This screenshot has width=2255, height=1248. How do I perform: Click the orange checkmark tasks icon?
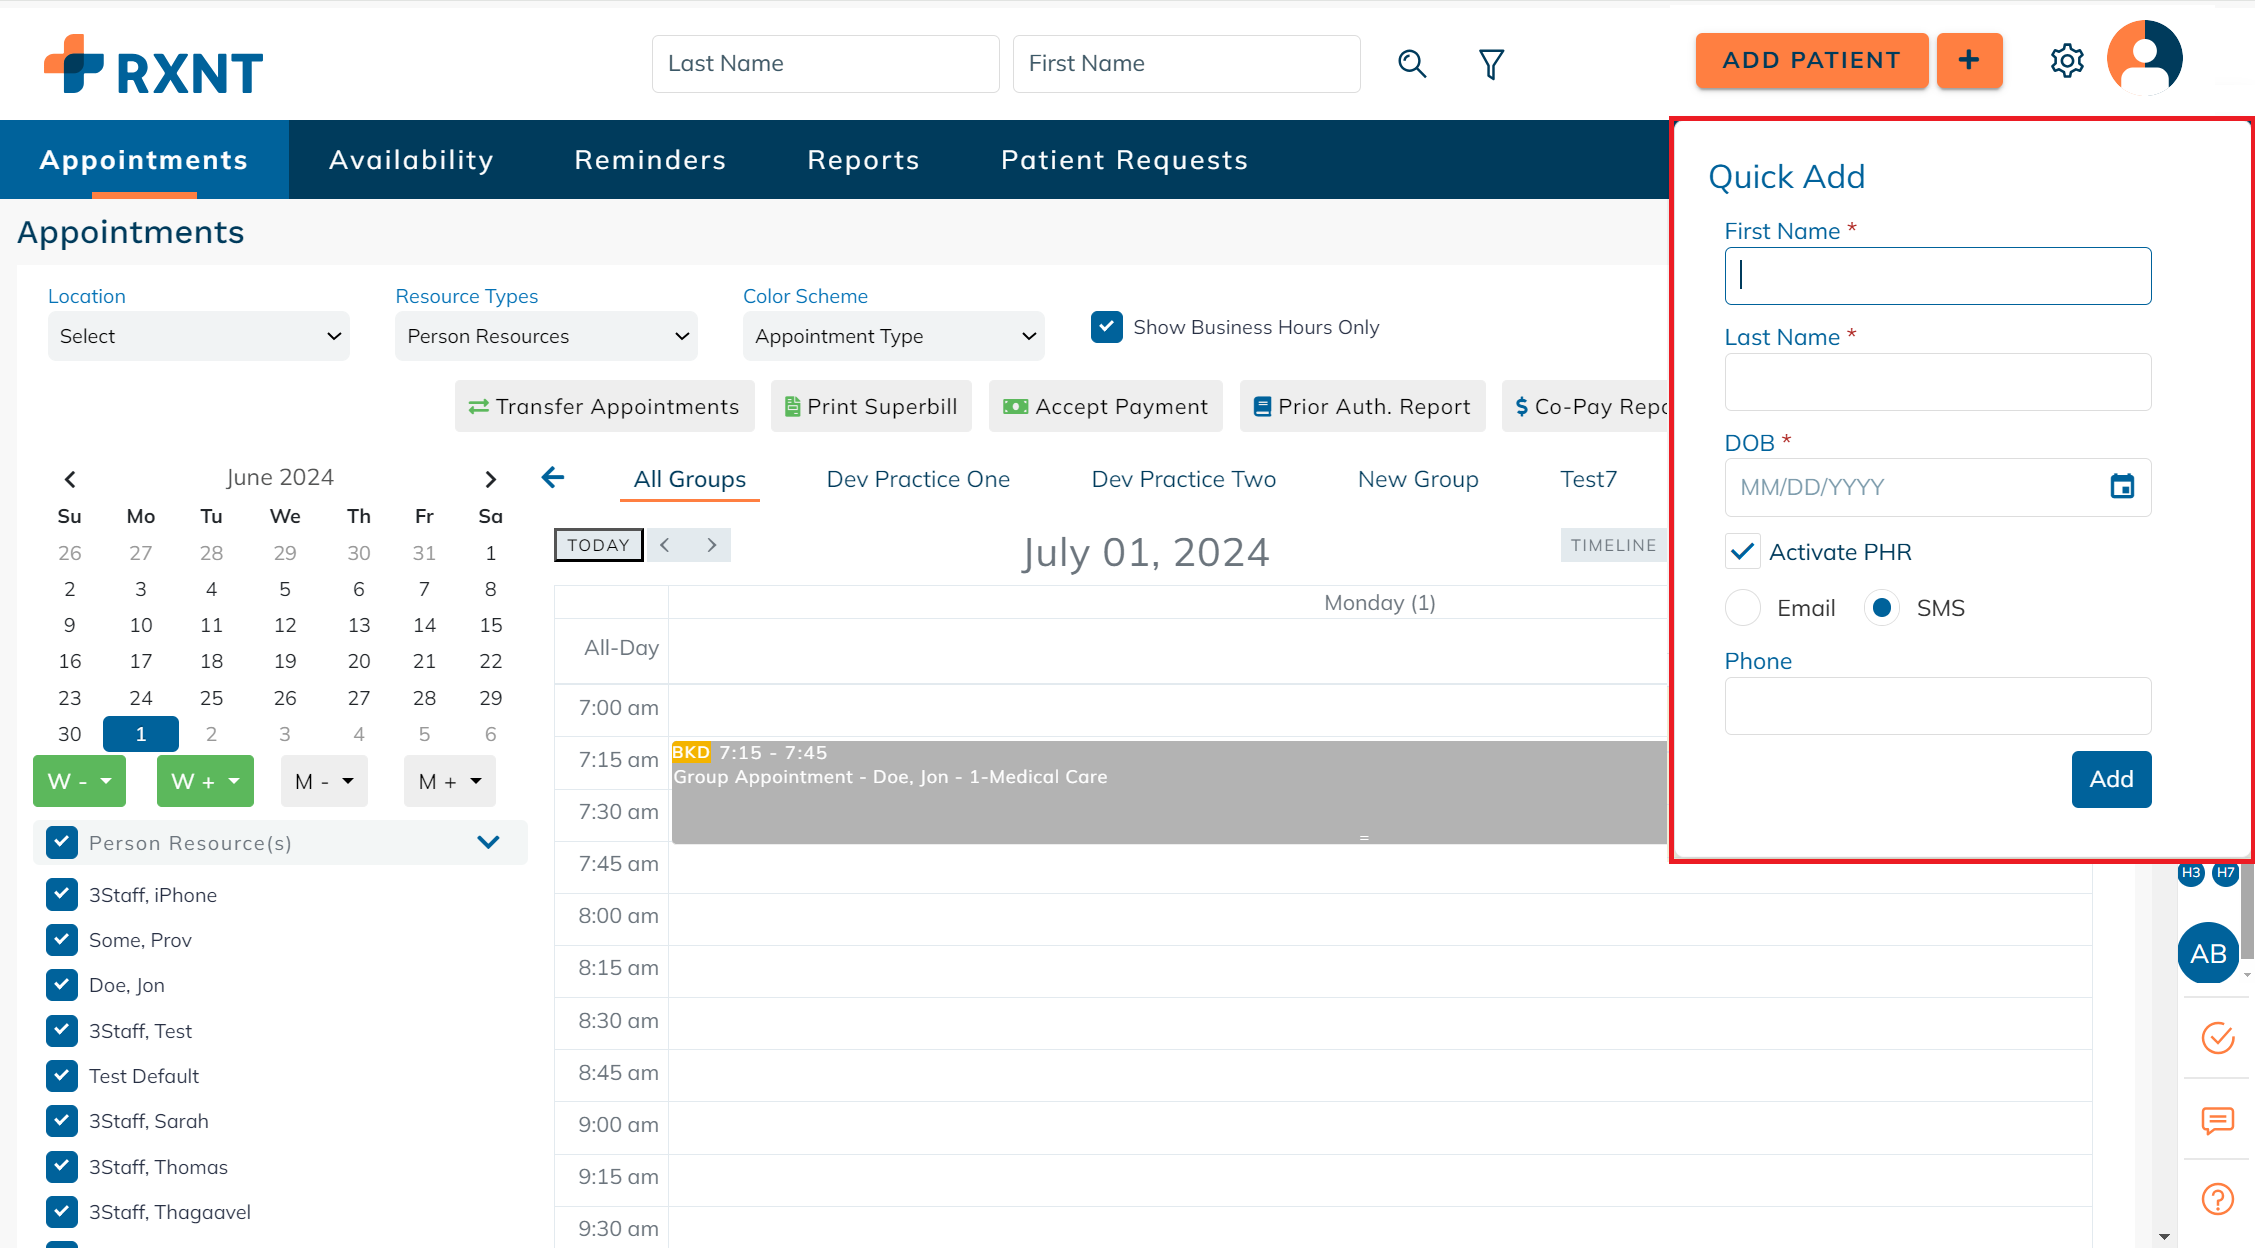[2217, 1038]
